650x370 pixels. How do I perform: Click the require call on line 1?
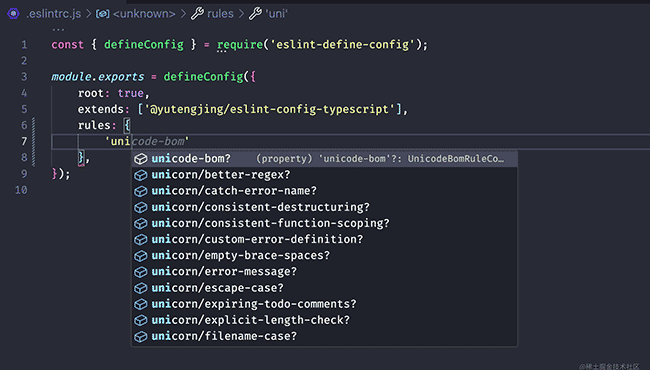(x=240, y=45)
